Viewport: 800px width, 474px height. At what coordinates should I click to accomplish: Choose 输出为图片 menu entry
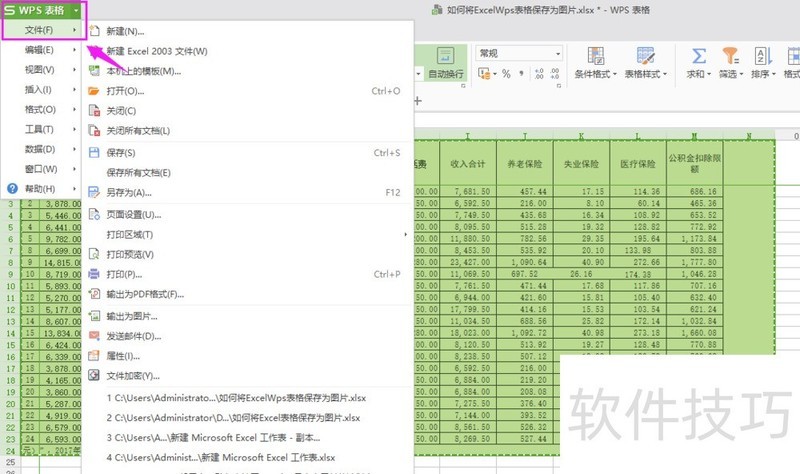pos(247,316)
